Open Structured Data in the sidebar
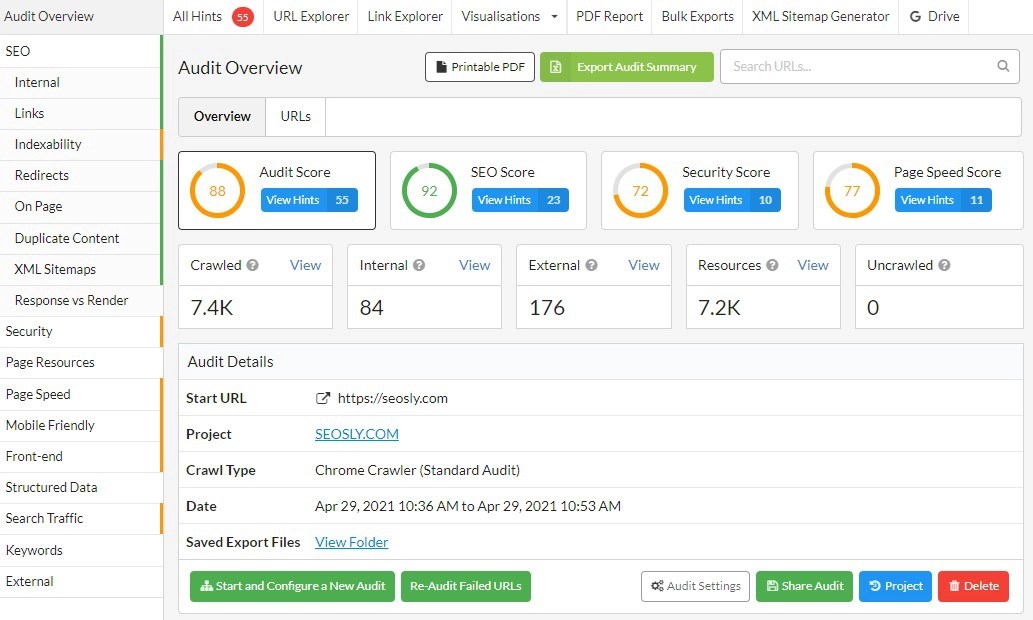 tap(80, 487)
